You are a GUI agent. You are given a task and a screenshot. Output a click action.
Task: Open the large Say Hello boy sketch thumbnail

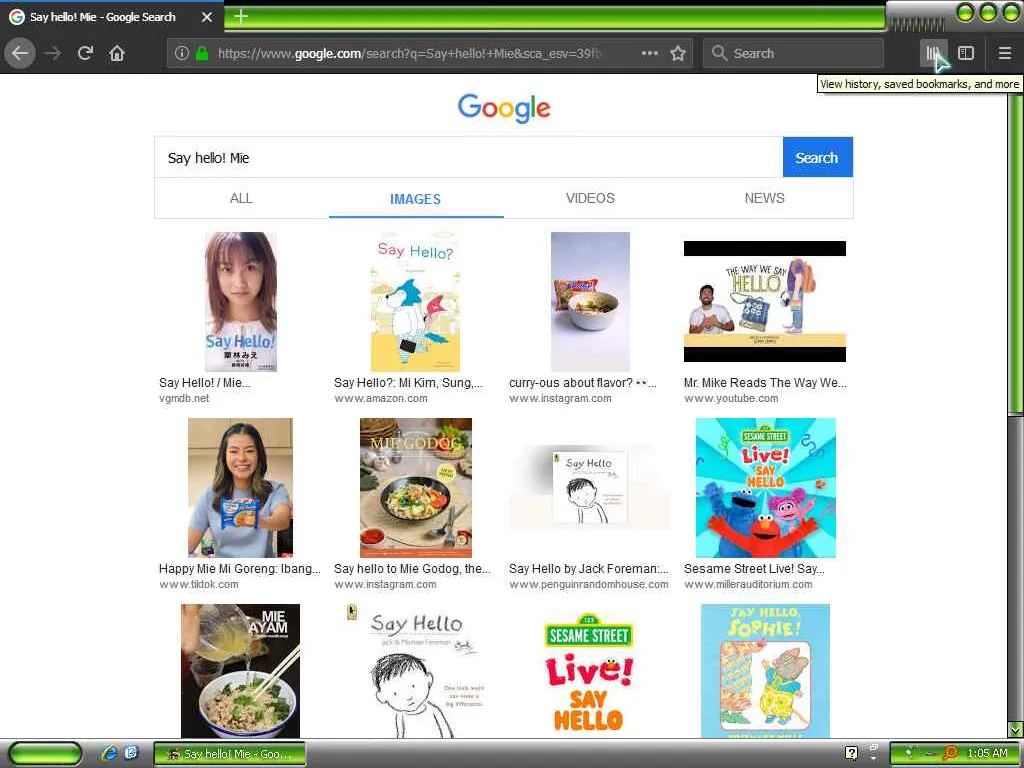tap(415, 671)
